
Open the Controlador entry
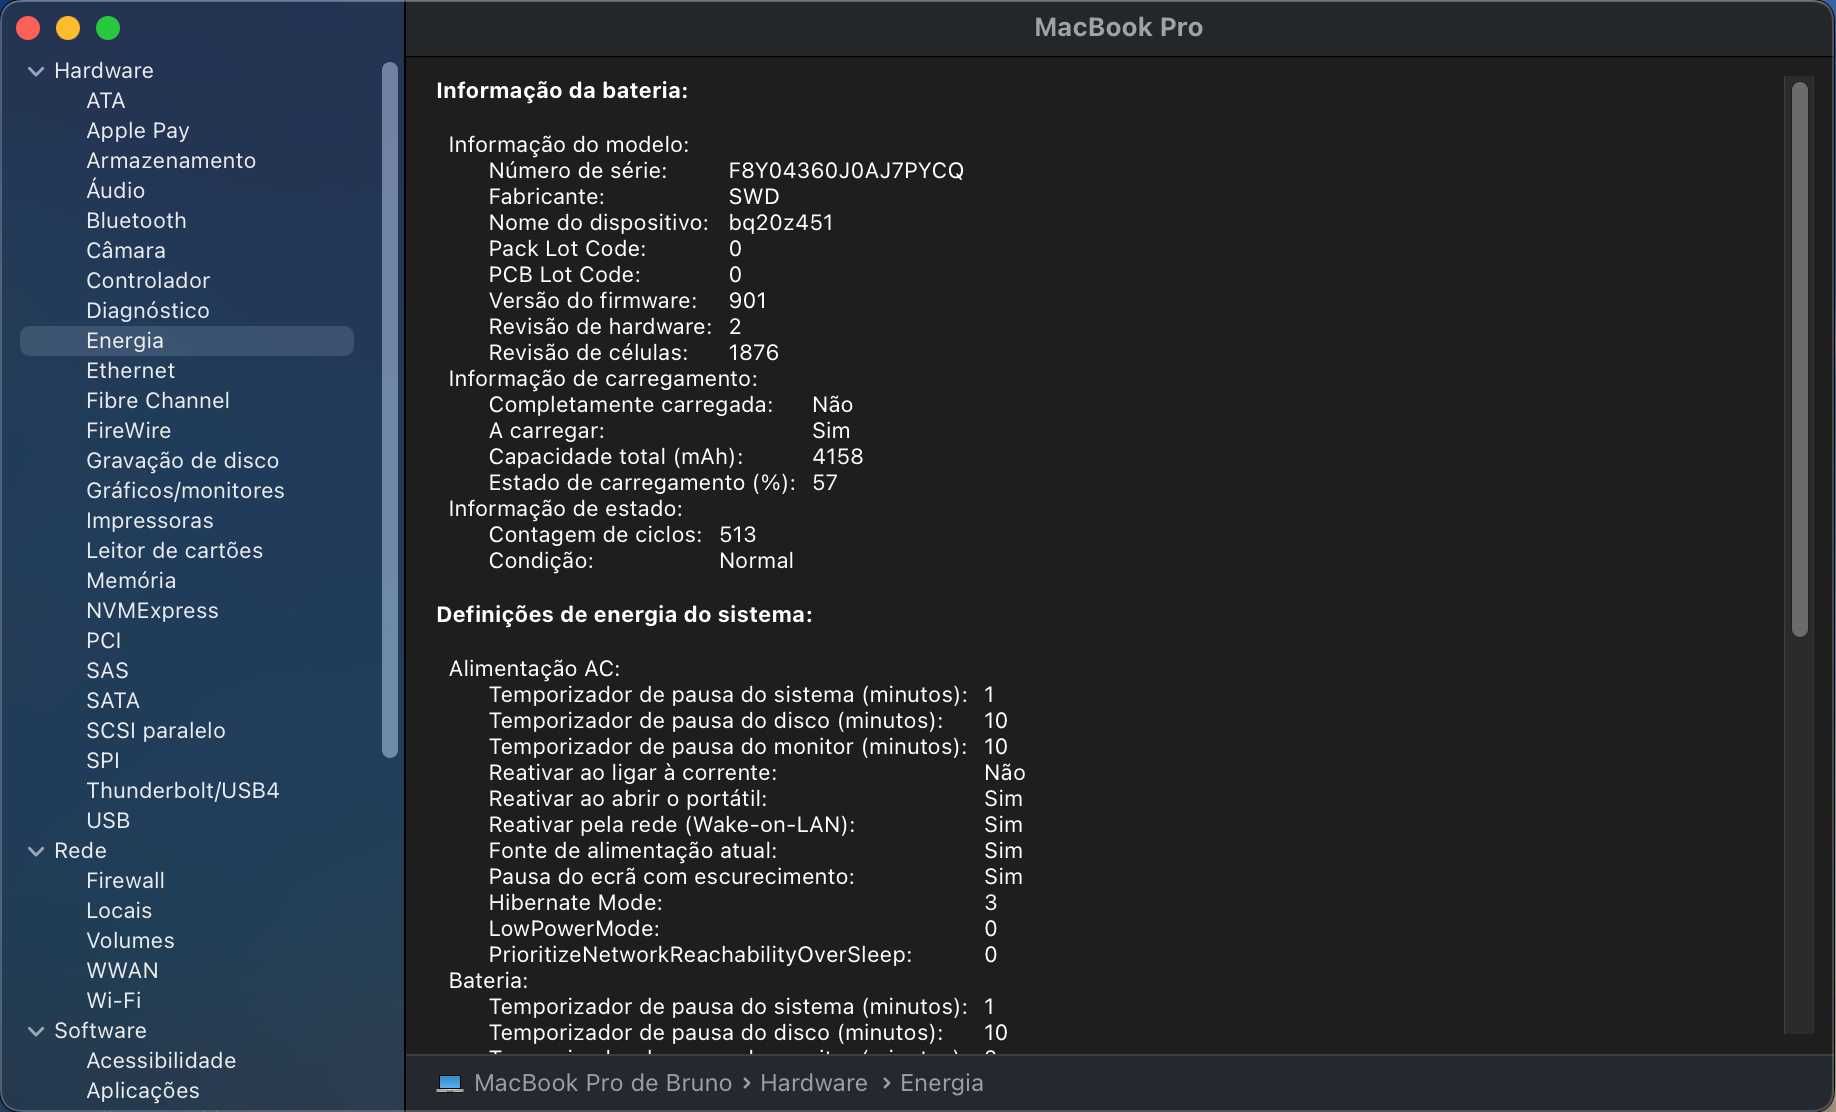[x=148, y=281]
